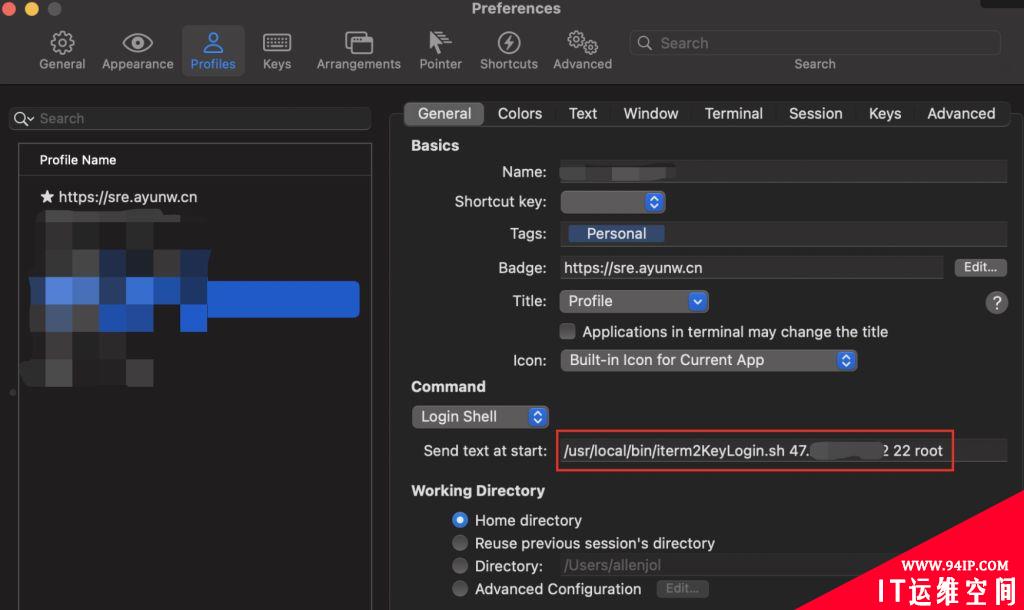Open the Shortcut key dropdown
1024x610 pixels.
coord(613,202)
